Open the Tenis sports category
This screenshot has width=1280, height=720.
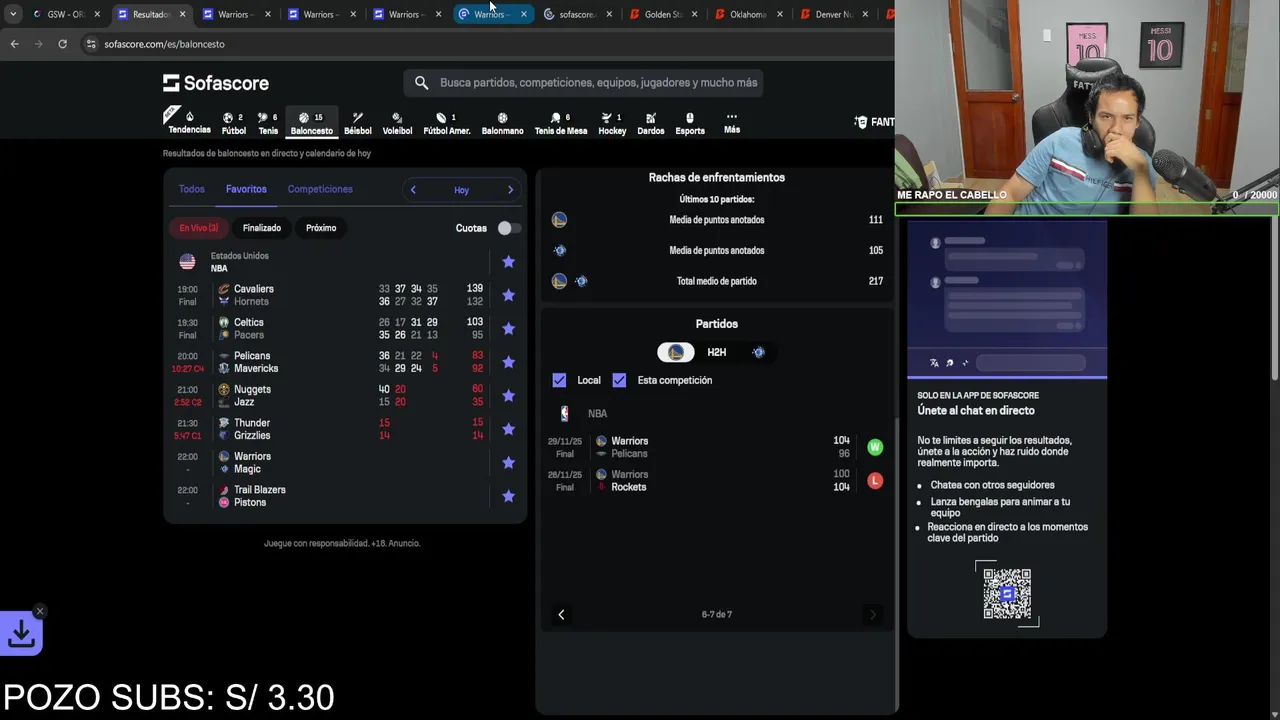[268, 123]
